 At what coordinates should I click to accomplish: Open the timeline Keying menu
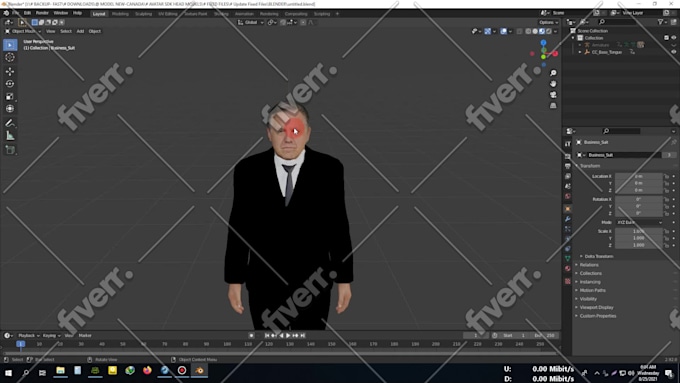tap(51, 335)
